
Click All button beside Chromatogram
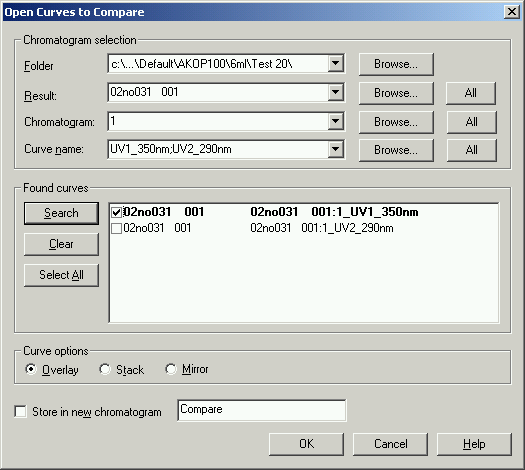click(x=471, y=122)
